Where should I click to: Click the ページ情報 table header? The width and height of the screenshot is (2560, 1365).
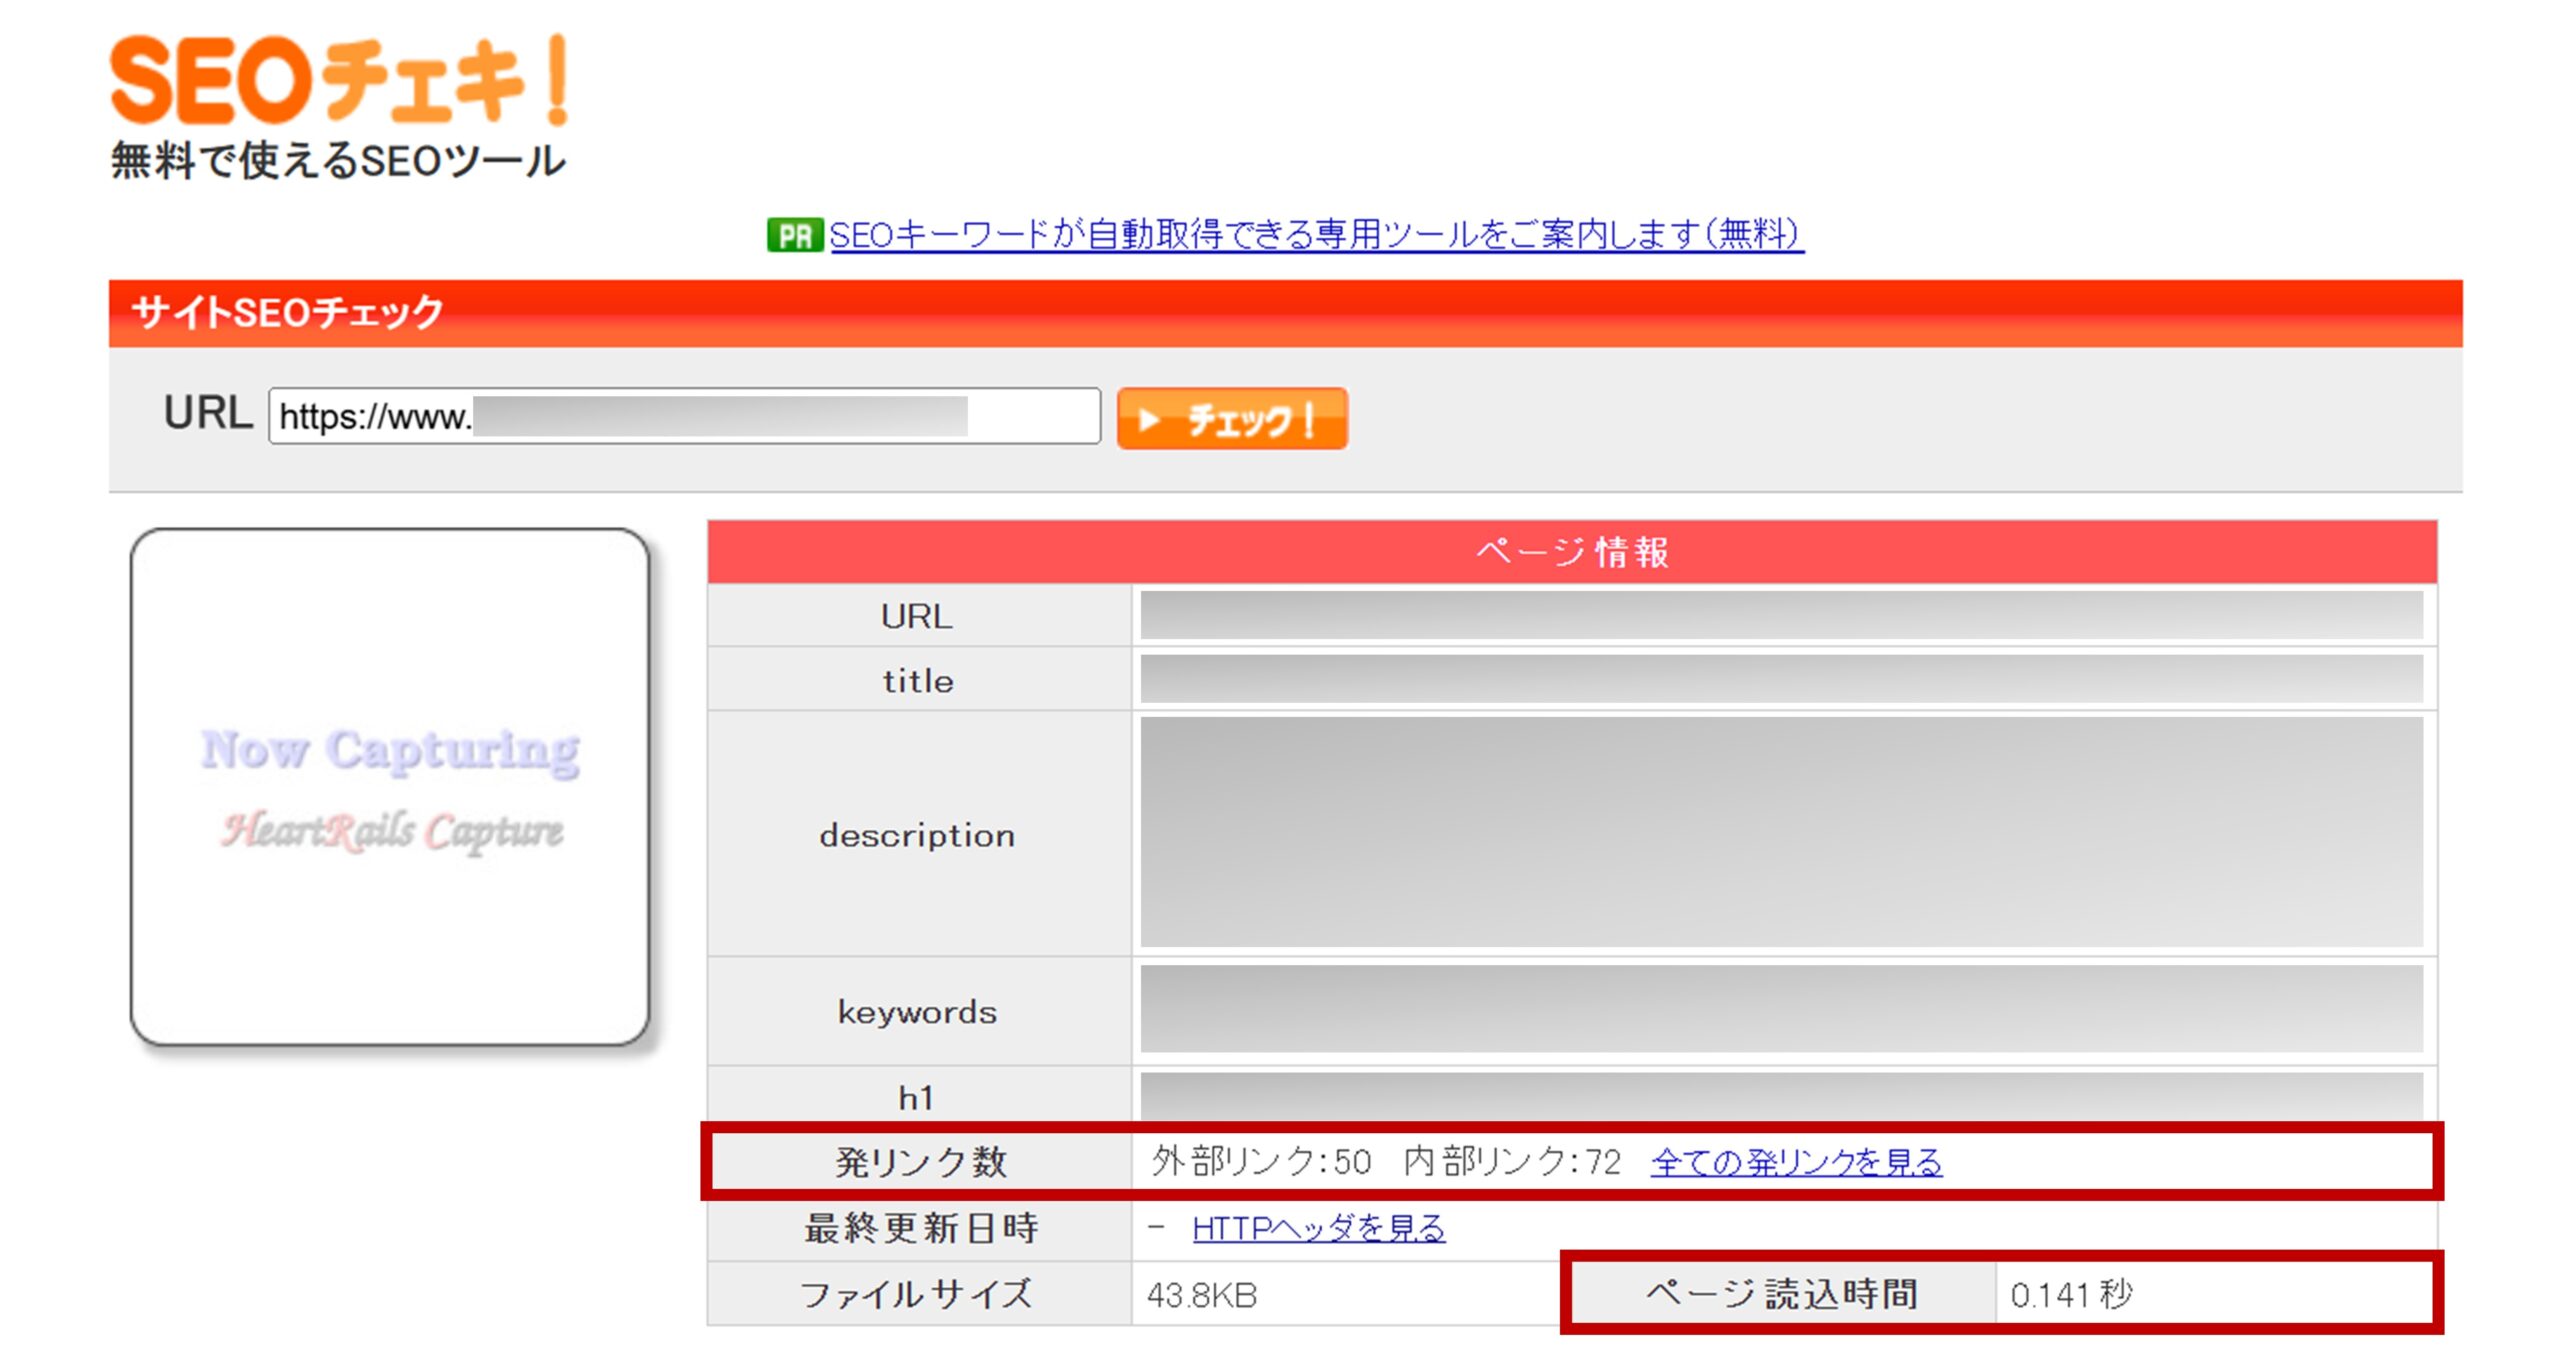[x=1571, y=552]
